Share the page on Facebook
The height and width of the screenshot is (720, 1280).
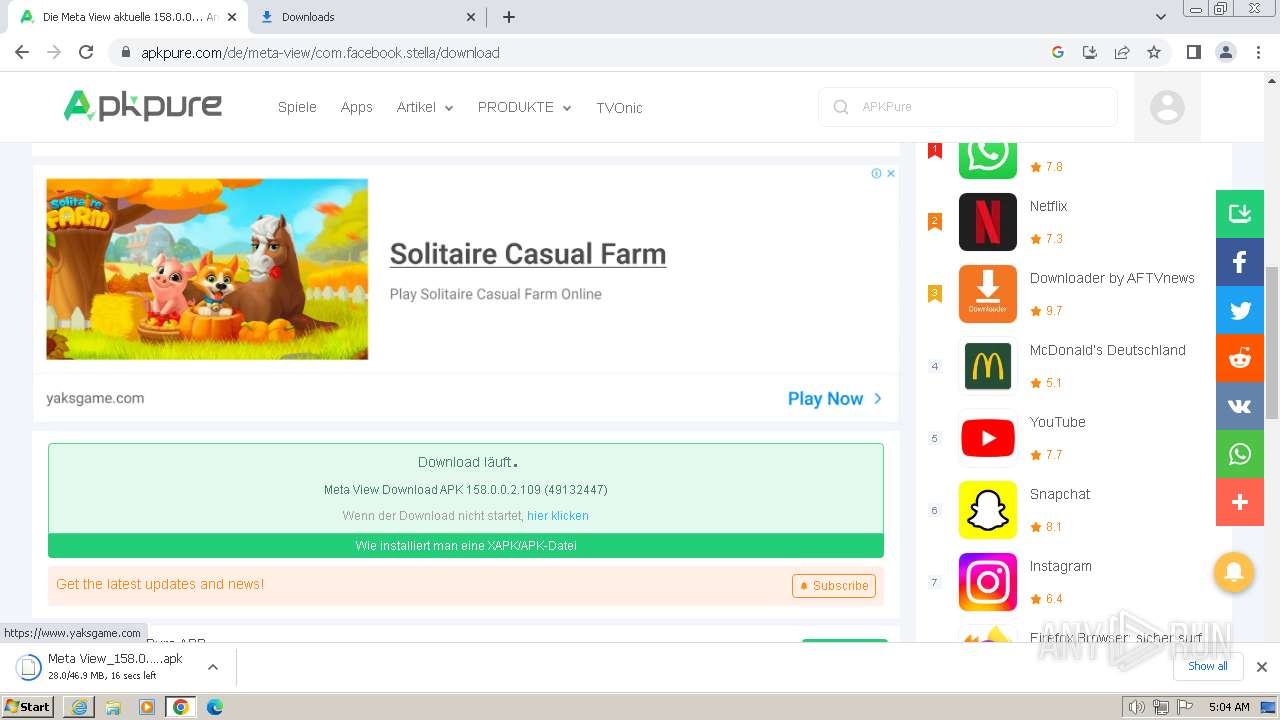[1240, 262]
